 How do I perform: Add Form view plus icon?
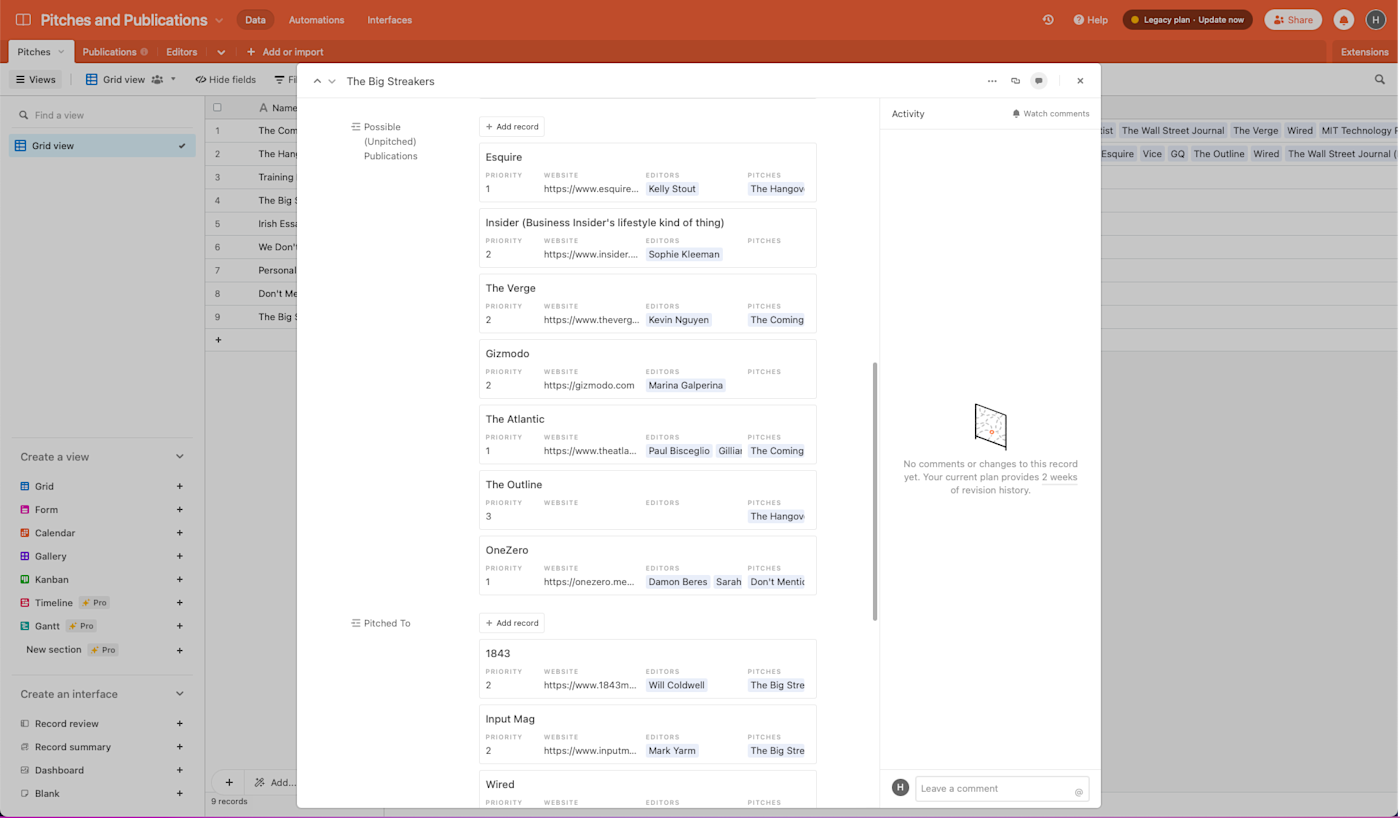click(x=180, y=510)
